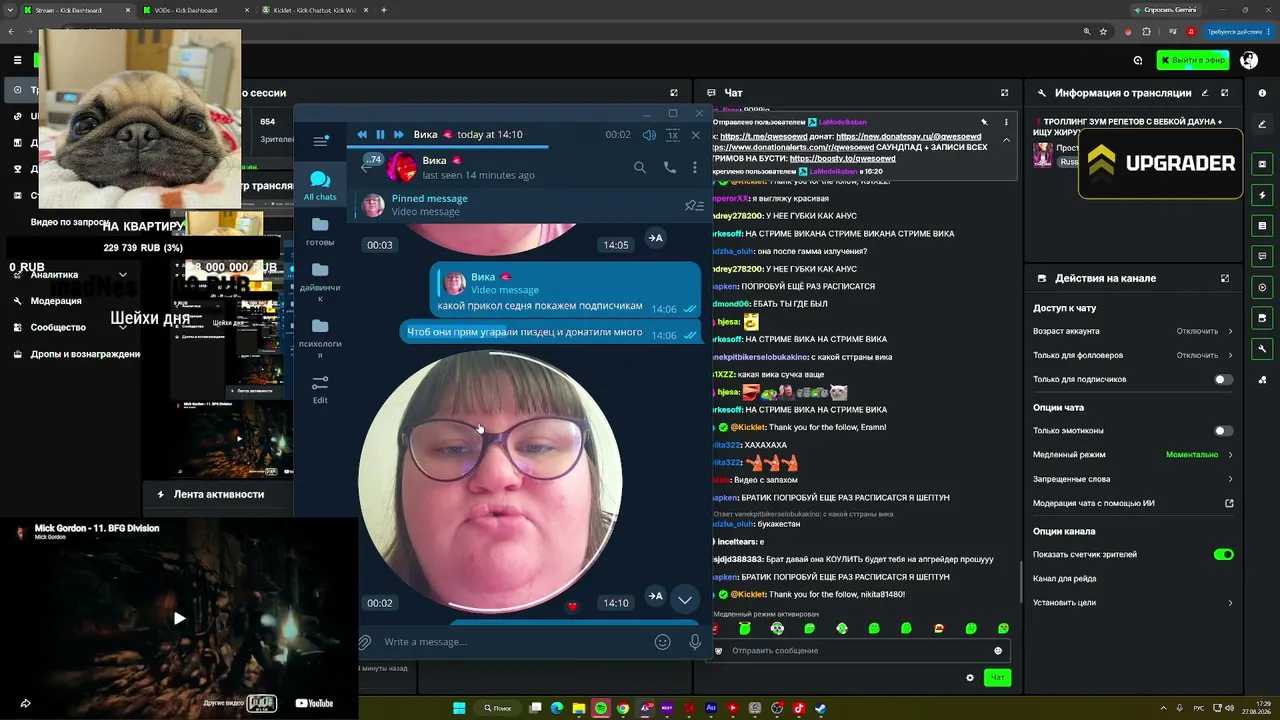Expand Канал для рейда option

1133,578
